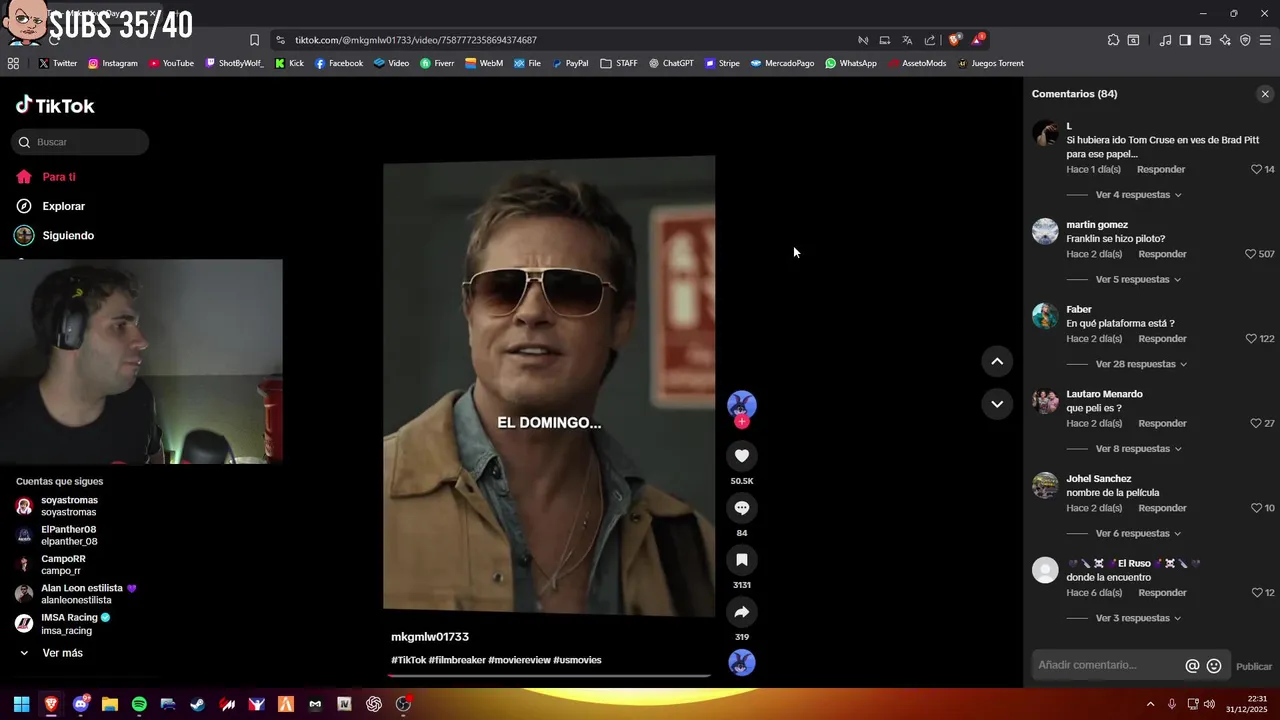This screenshot has width=1280, height=720.
Task: Click the #moviereview hashtag
Action: (x=518, y=660)
